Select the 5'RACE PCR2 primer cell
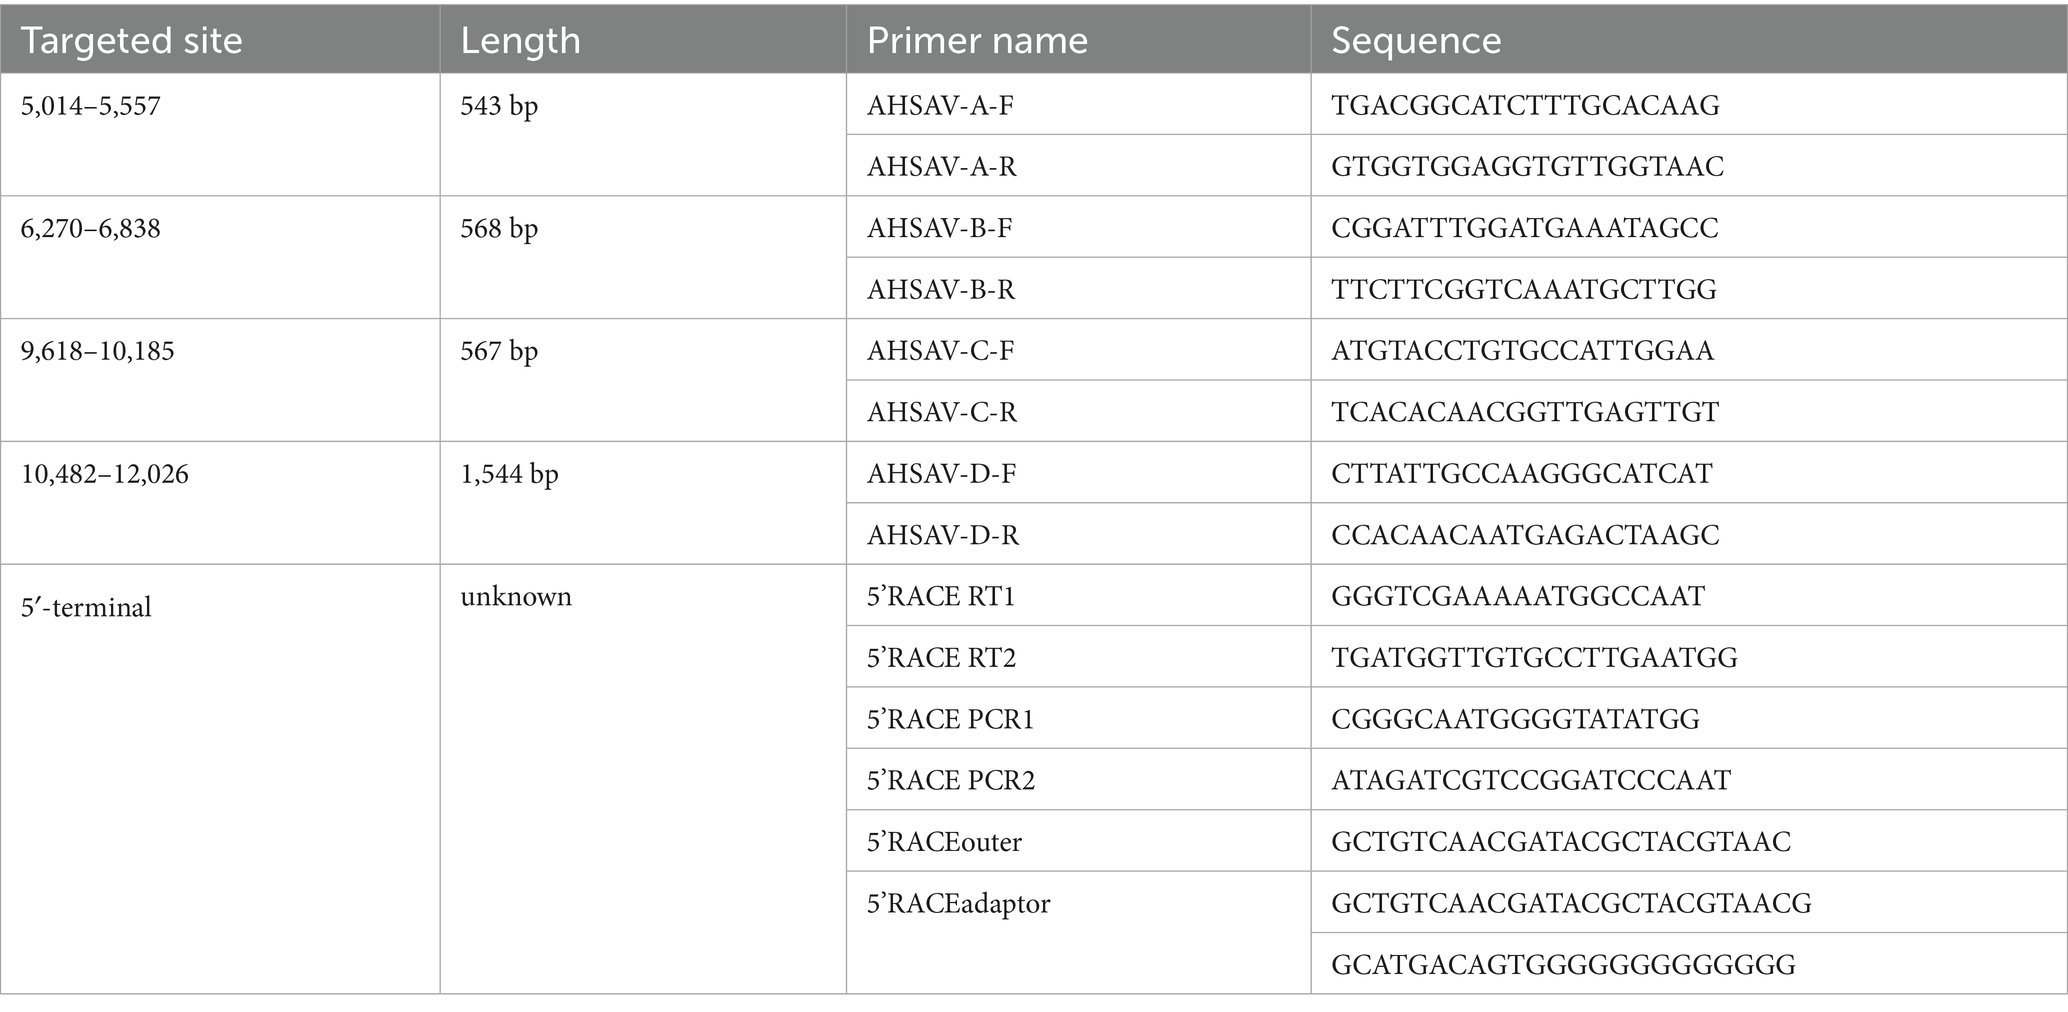Viewport: 2068px width, 1012px height. [1078, 780]
